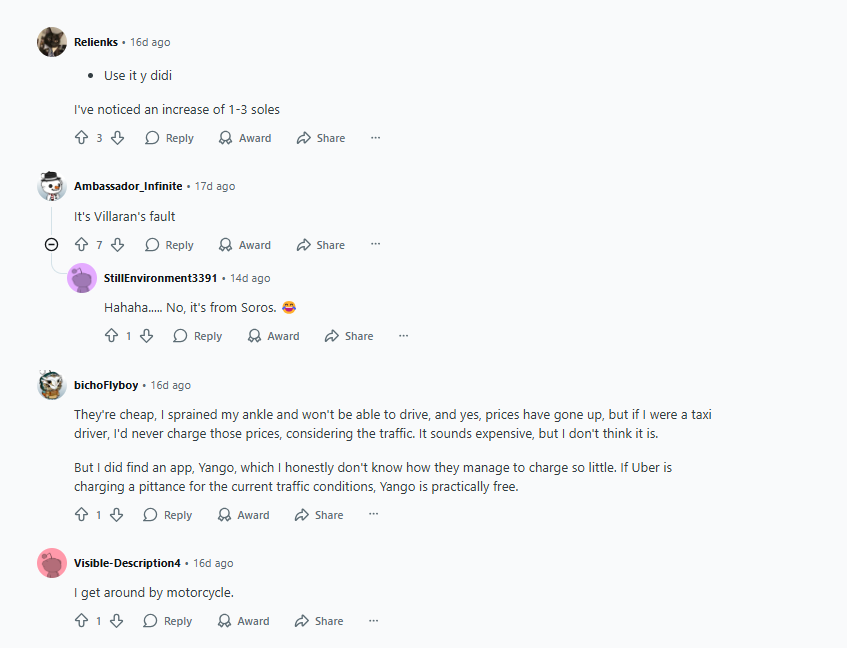Downvote StillEnvironment3391's reply
Viewport: 847px width, 648px height.
point(146,336)
